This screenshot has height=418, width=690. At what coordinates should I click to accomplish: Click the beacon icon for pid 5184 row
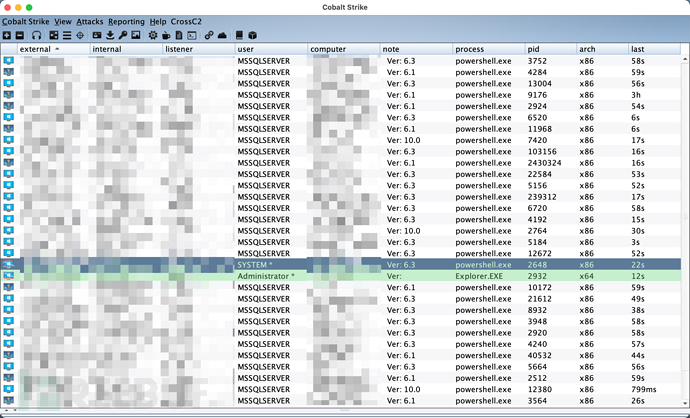tap(8, 242)
